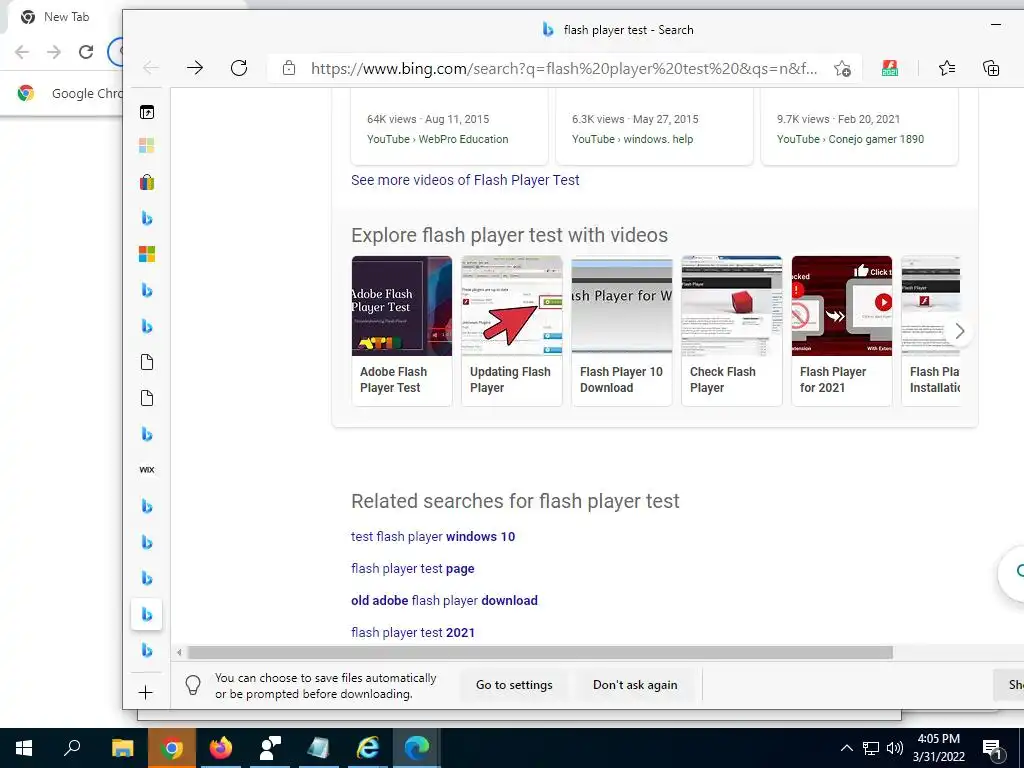Select the shopping bag tab in vertical tabs

coord(147,182)
